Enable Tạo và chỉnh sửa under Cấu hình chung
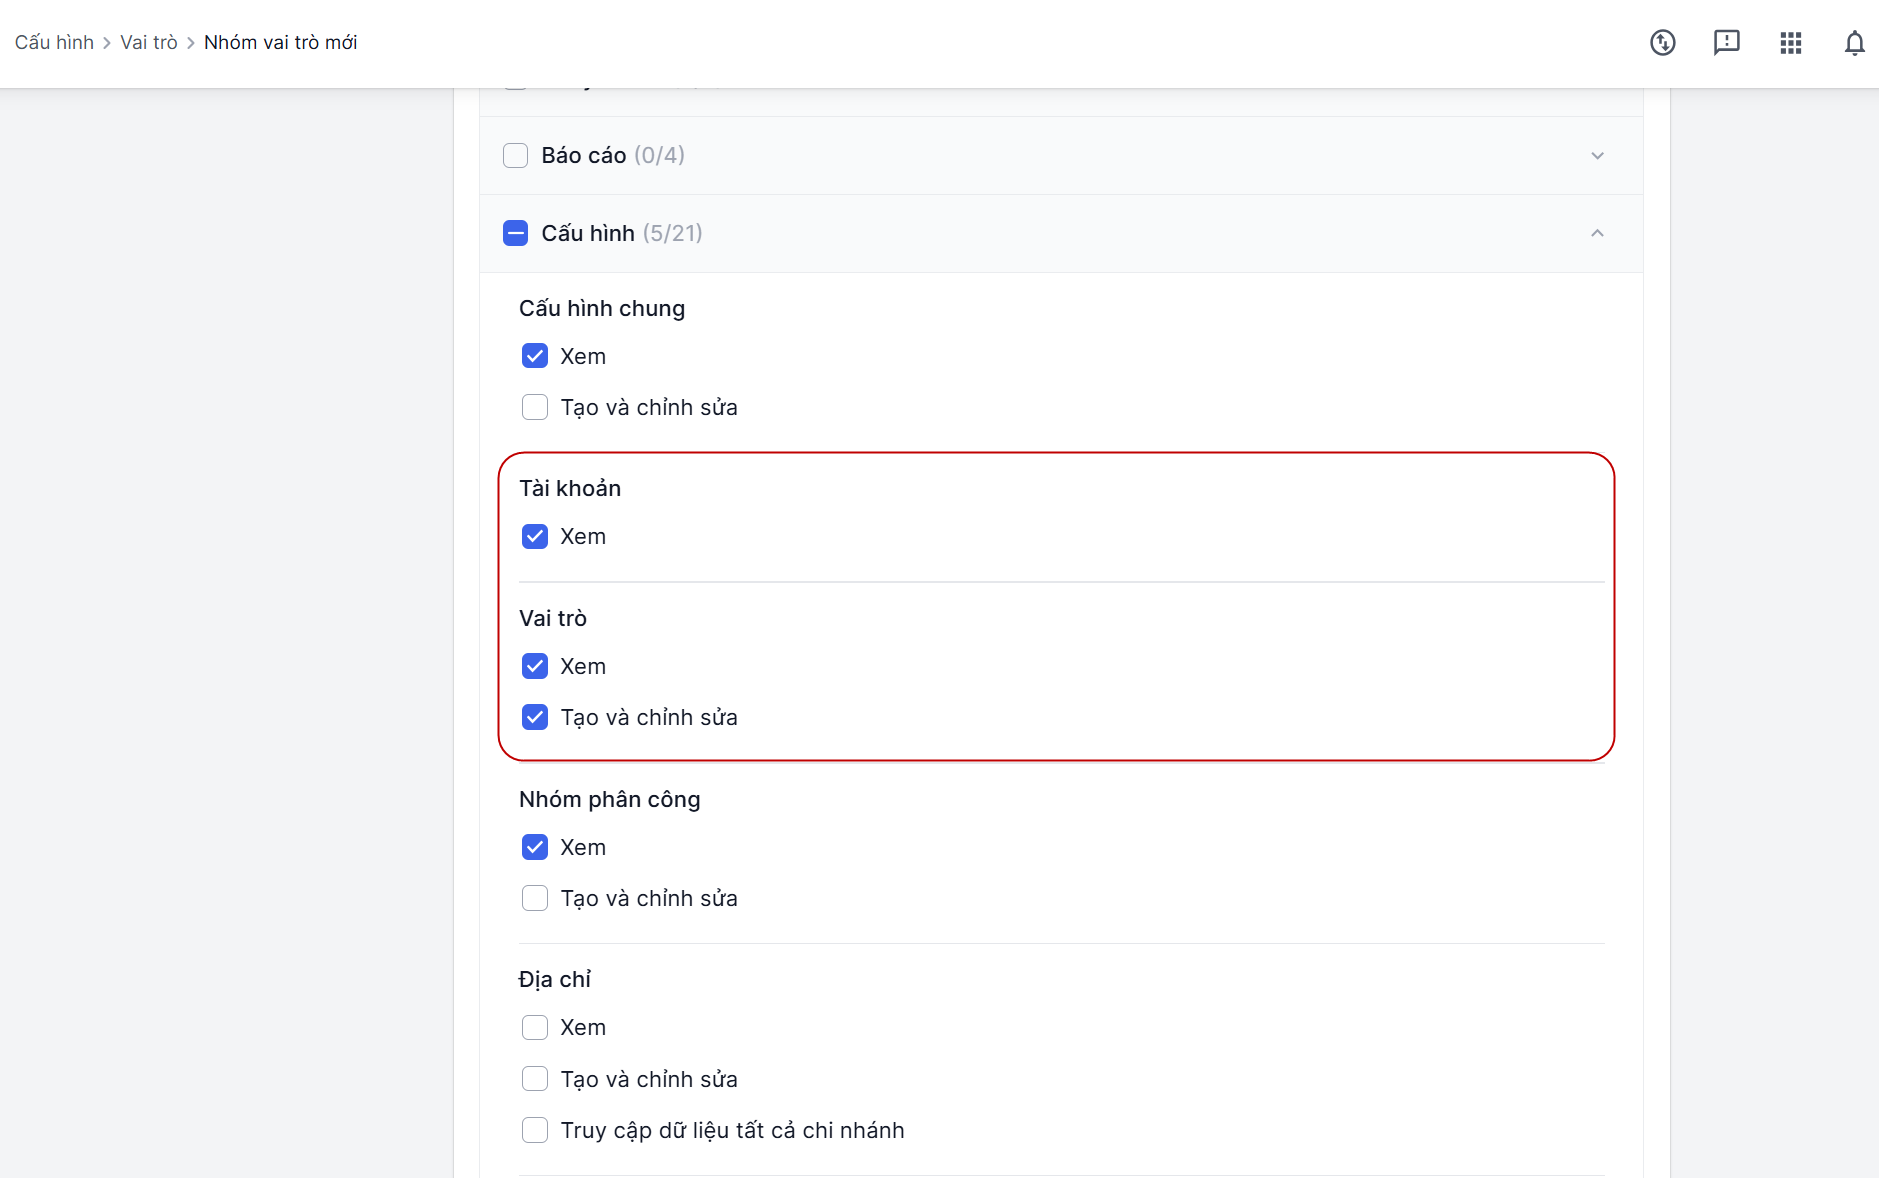Image resolution: width=1879 pixels, height=1178 pixels. (535, 407)
